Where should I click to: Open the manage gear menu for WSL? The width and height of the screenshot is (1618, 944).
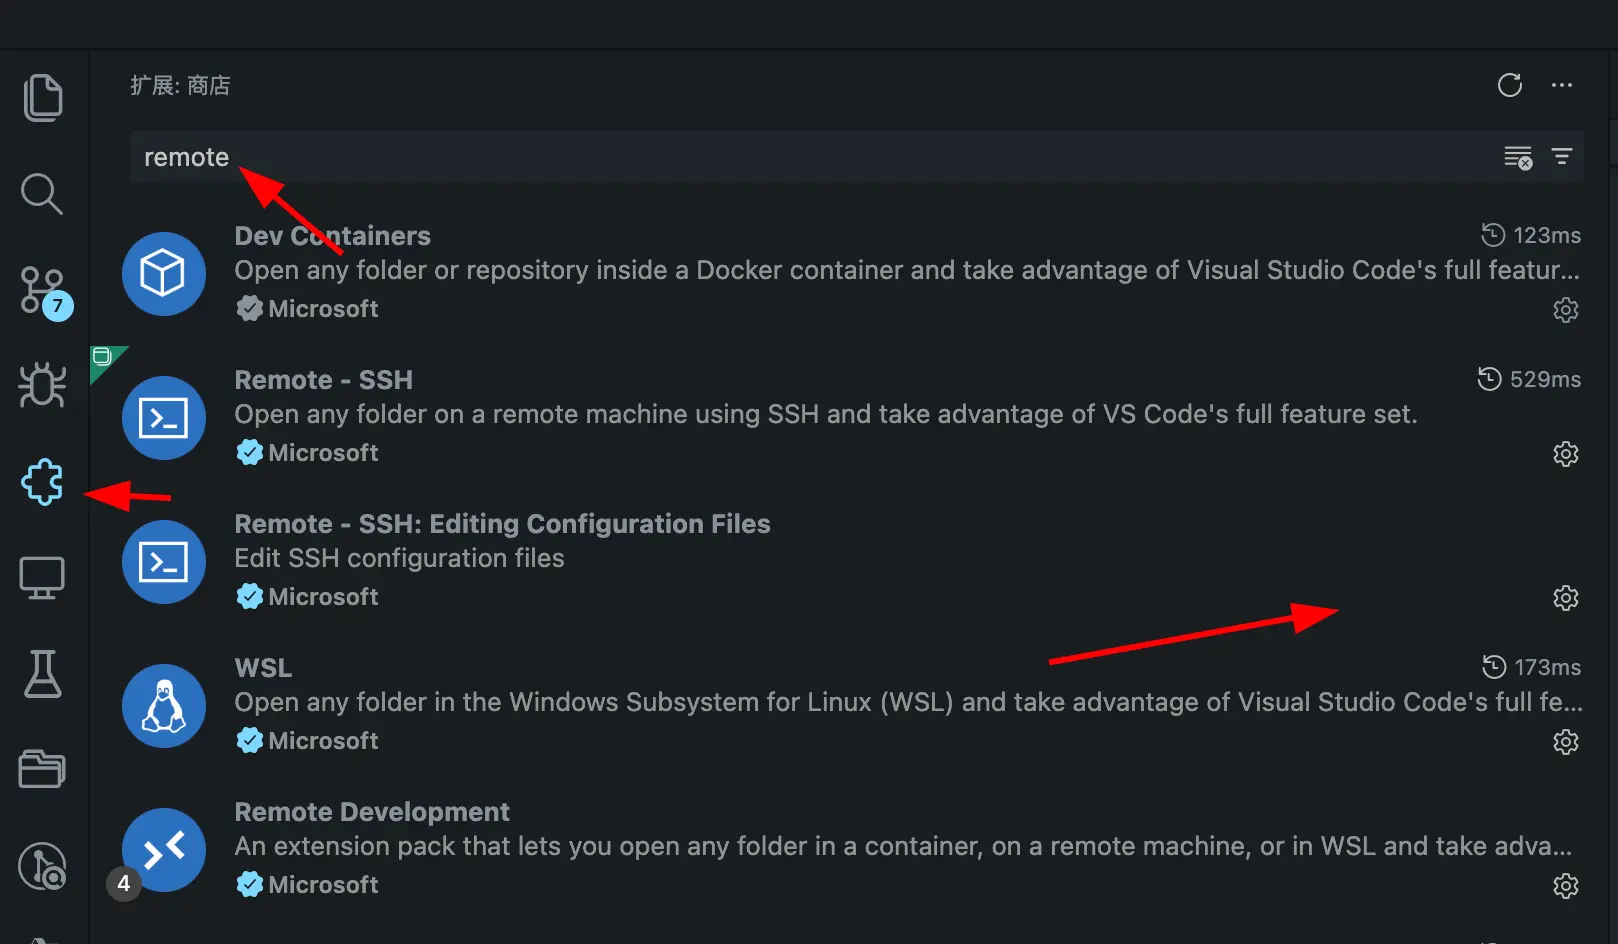(x=1565, y=741)
